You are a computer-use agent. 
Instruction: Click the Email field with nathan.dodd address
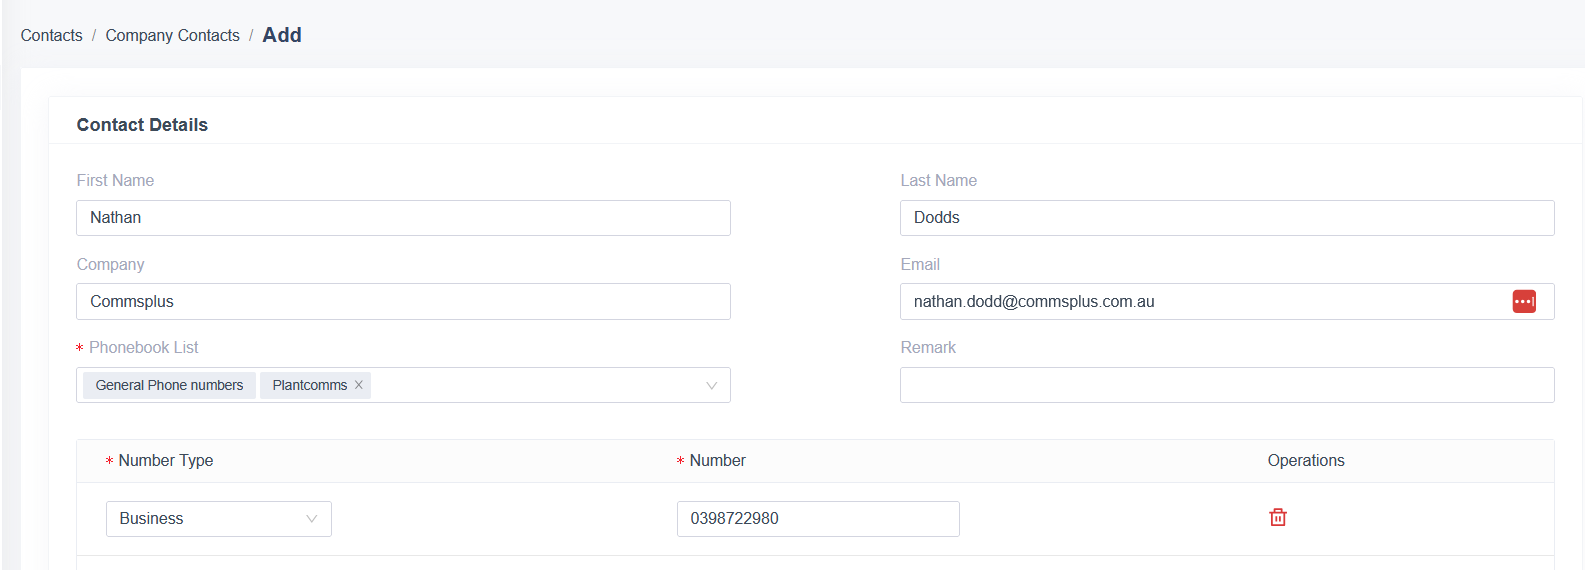(x=1227, y=302)
